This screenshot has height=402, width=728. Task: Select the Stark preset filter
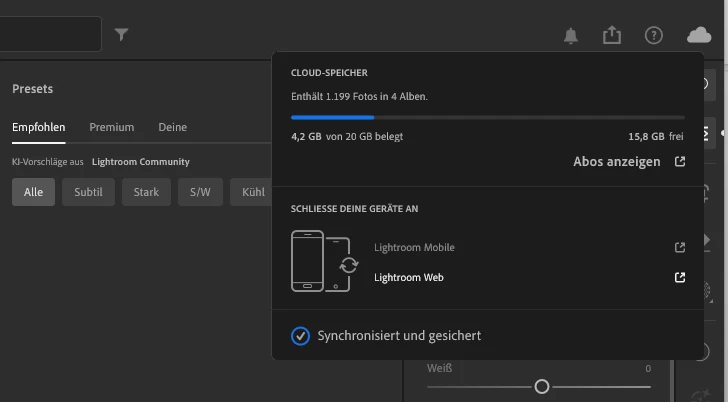146,192
